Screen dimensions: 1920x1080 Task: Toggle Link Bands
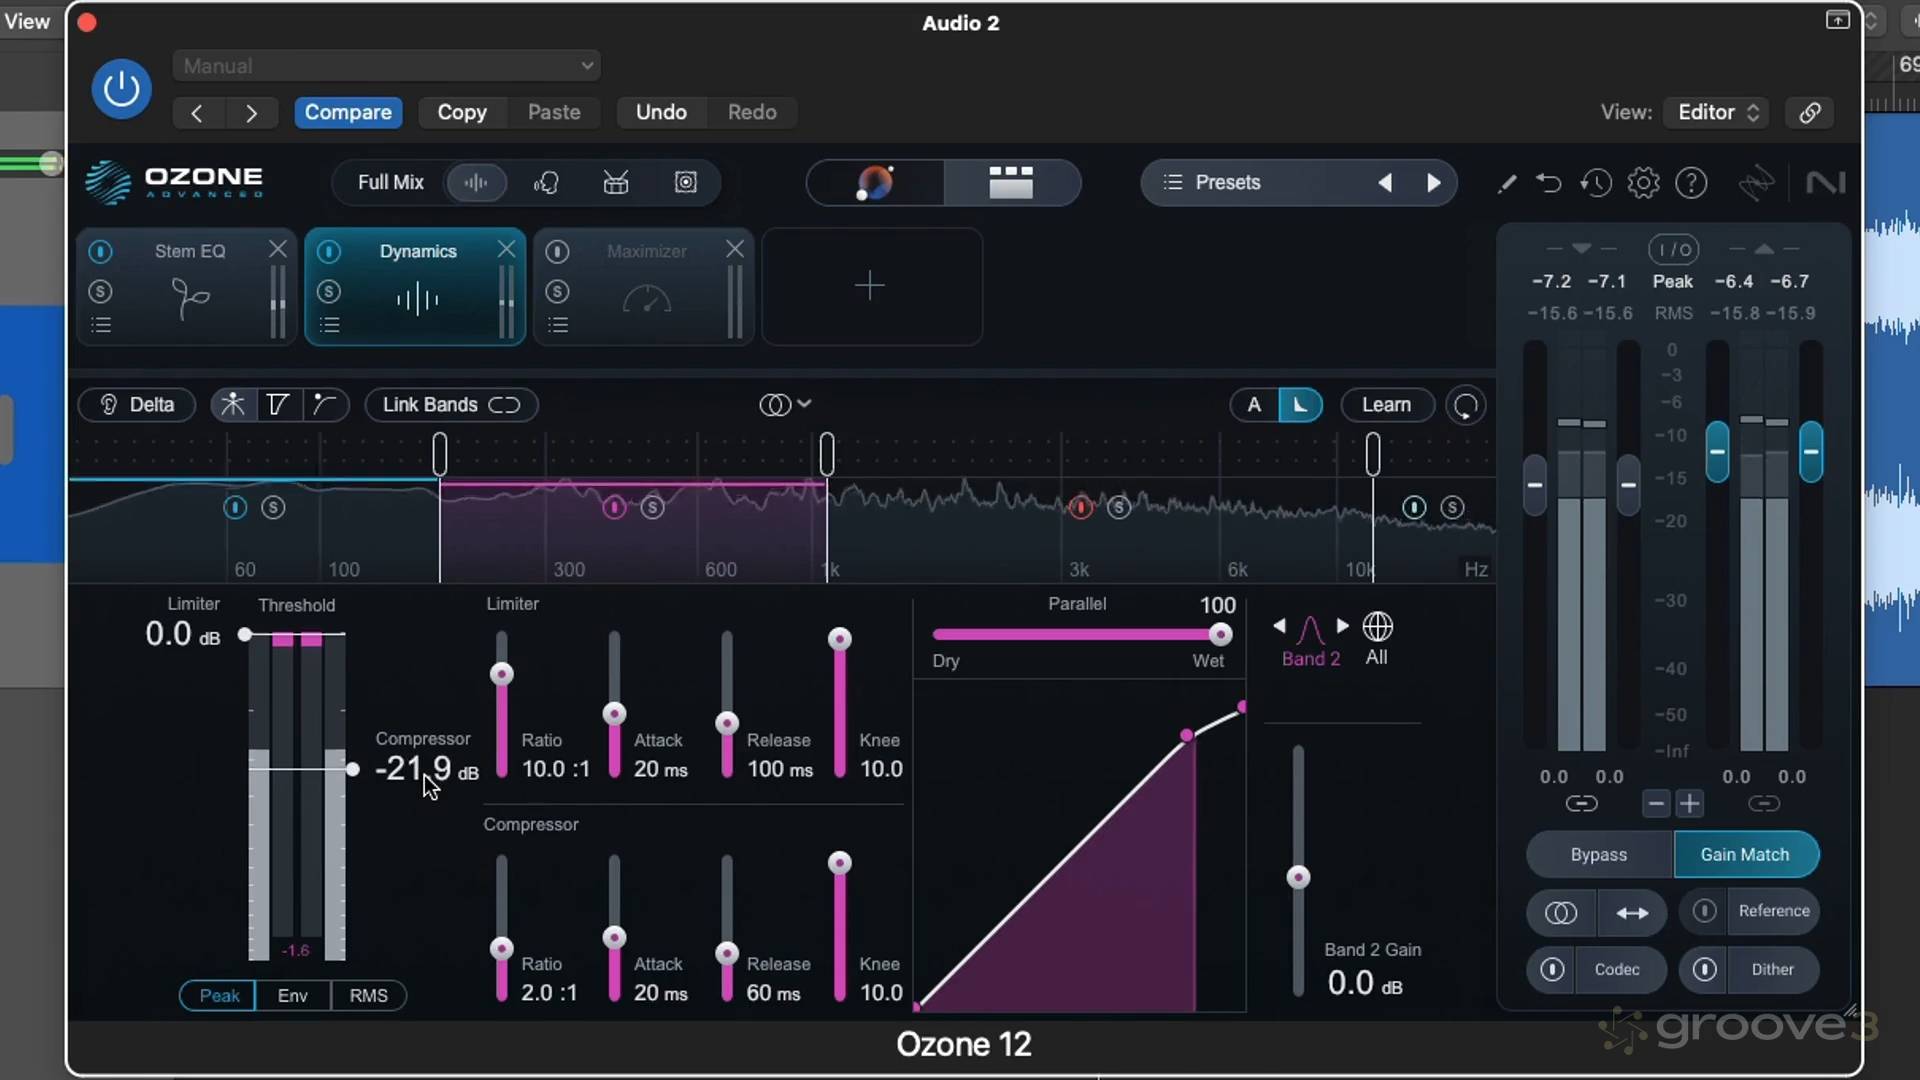tap(451, 405)
